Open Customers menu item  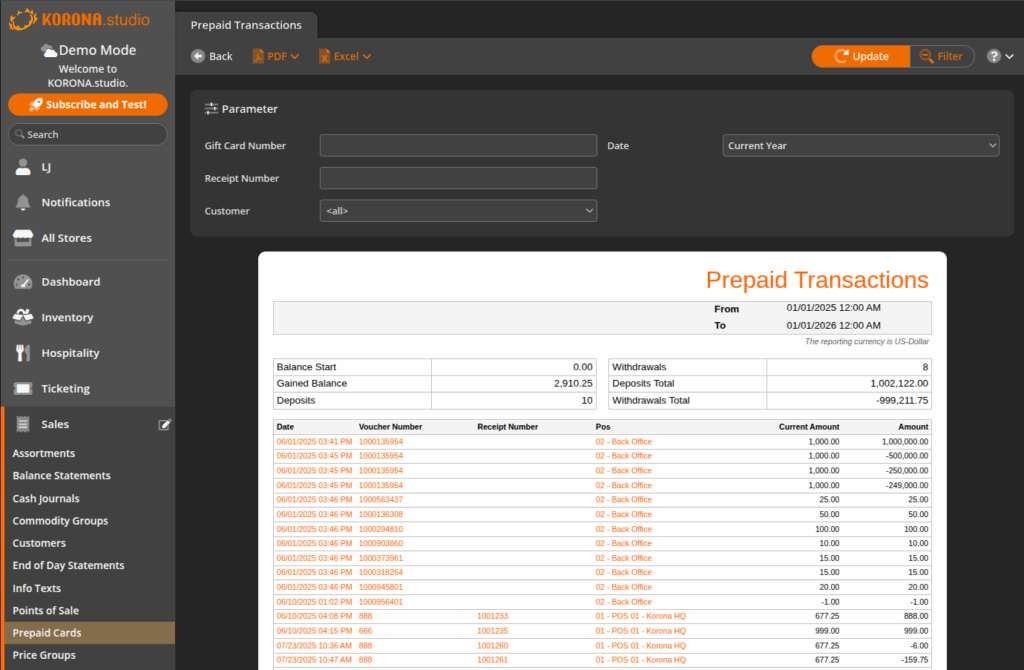point(39,543)
